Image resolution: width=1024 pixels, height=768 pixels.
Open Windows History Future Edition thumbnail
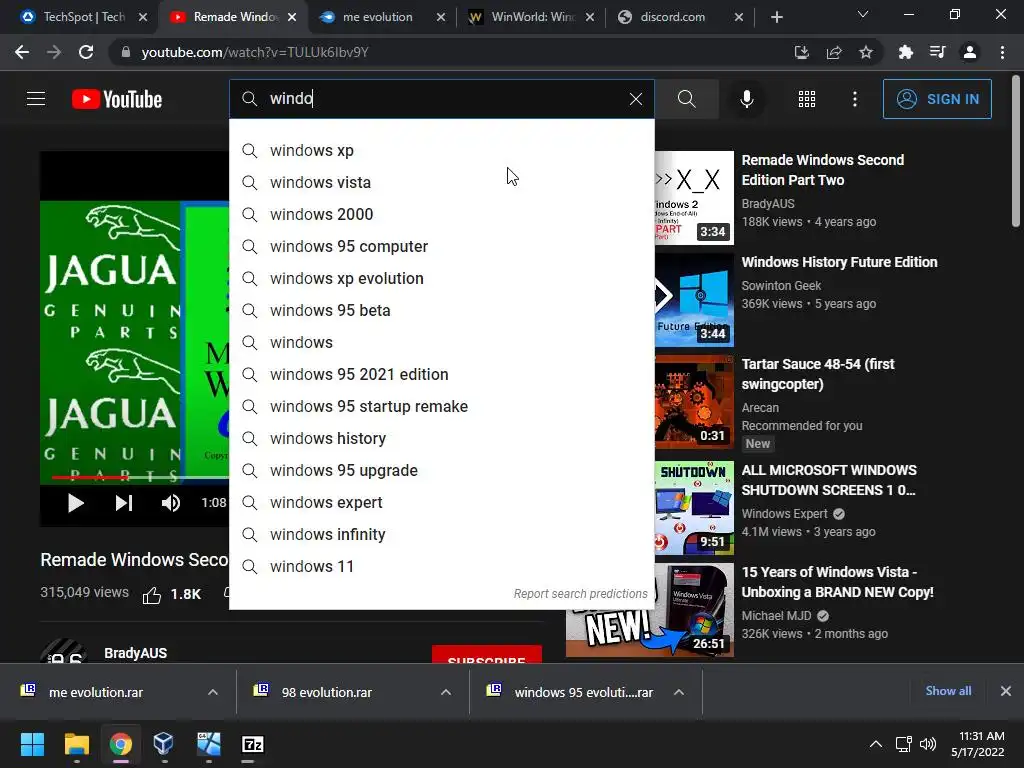[x=694, y=300]
